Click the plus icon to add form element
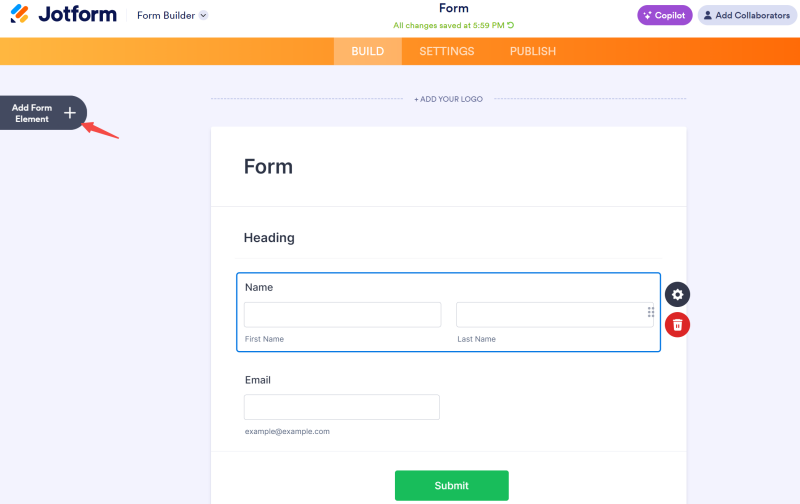The image size is (800, 504). point(70,113)
